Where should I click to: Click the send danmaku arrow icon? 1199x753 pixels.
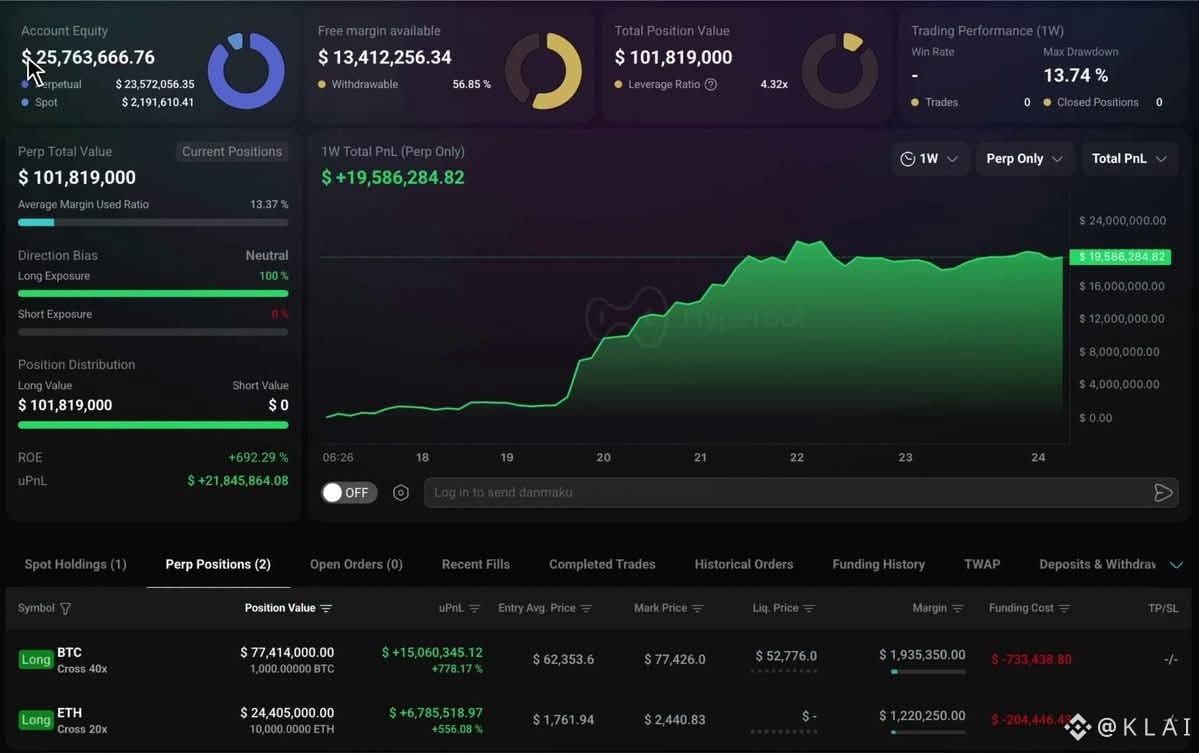click(x=1162, y=493)
